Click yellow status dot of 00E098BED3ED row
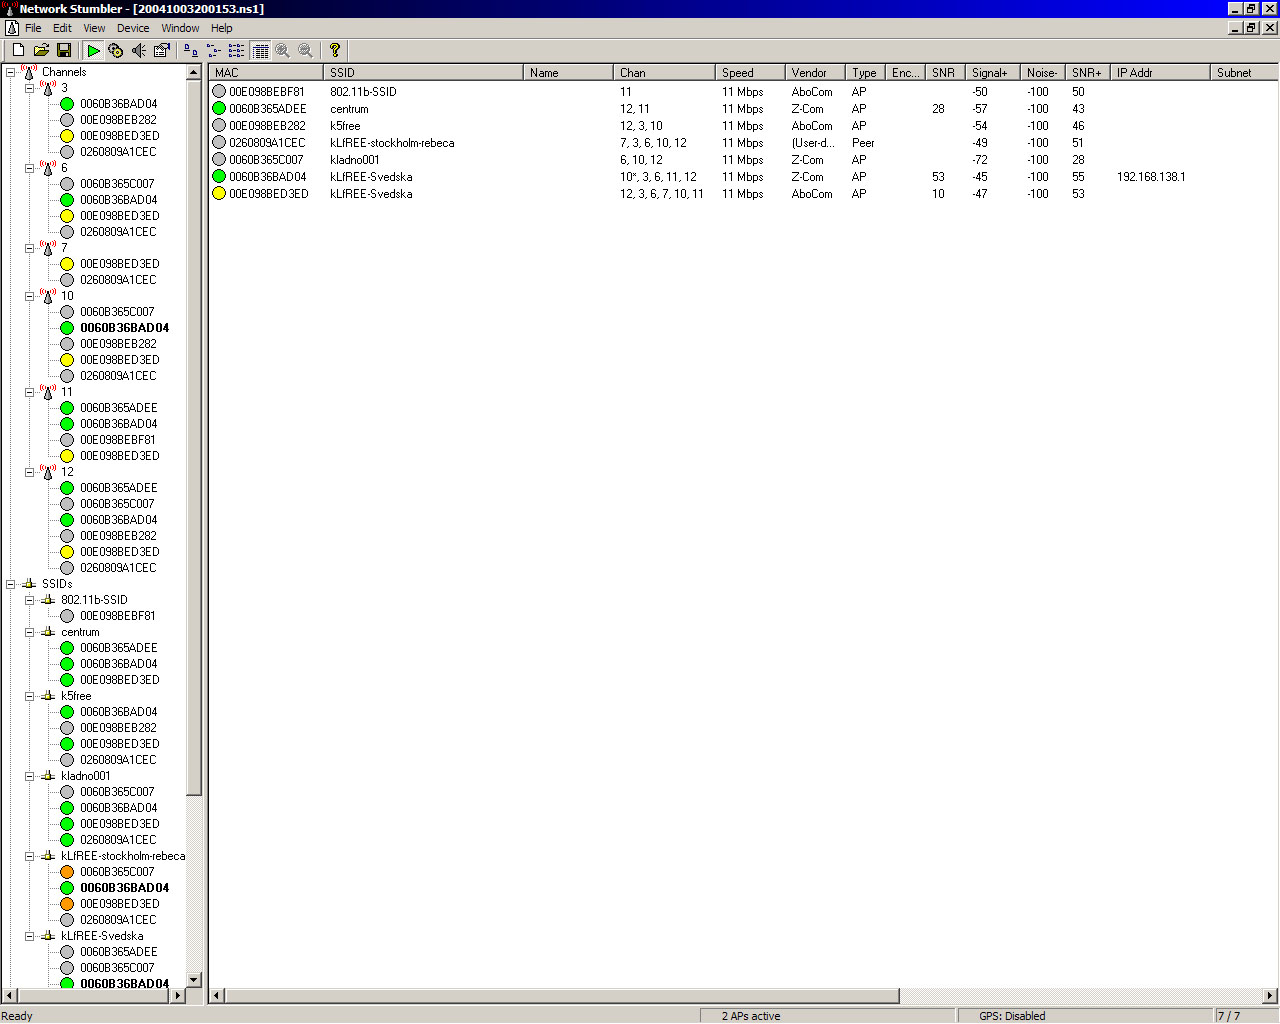1280x1024 pixels. coord(219,194)
